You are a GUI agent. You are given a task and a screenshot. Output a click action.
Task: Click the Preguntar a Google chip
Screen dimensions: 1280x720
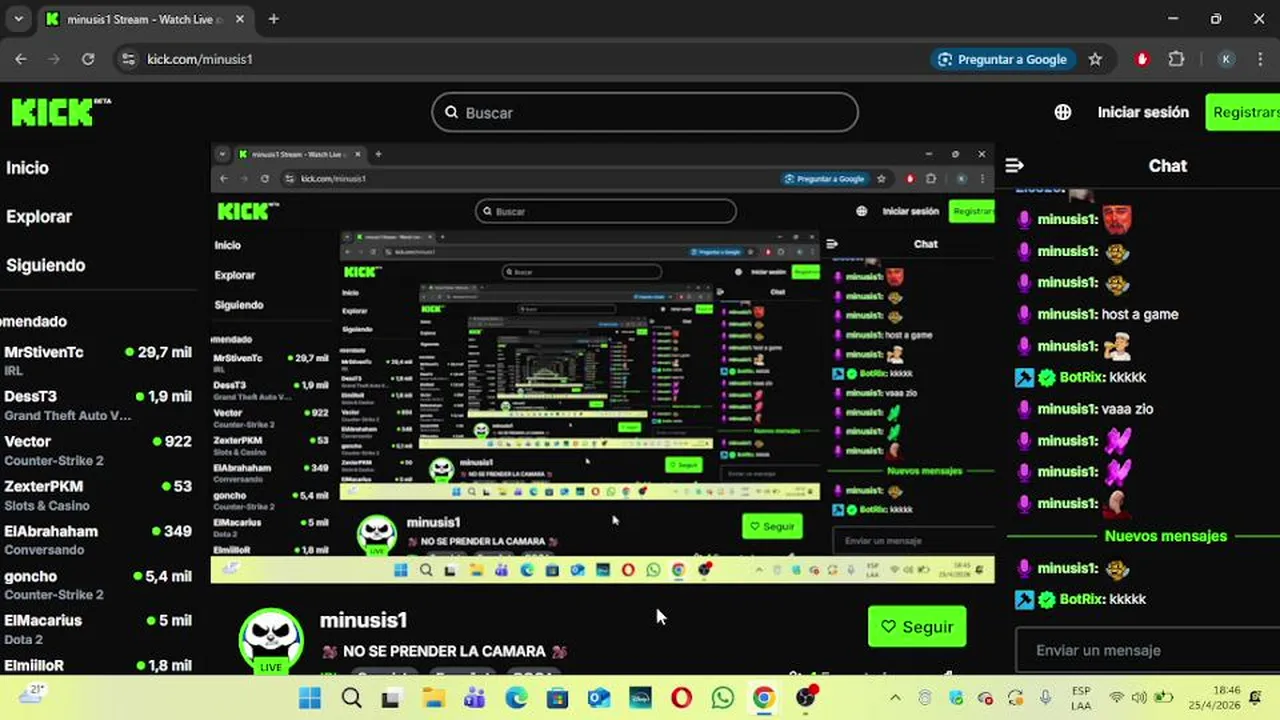coord(1003,59)
